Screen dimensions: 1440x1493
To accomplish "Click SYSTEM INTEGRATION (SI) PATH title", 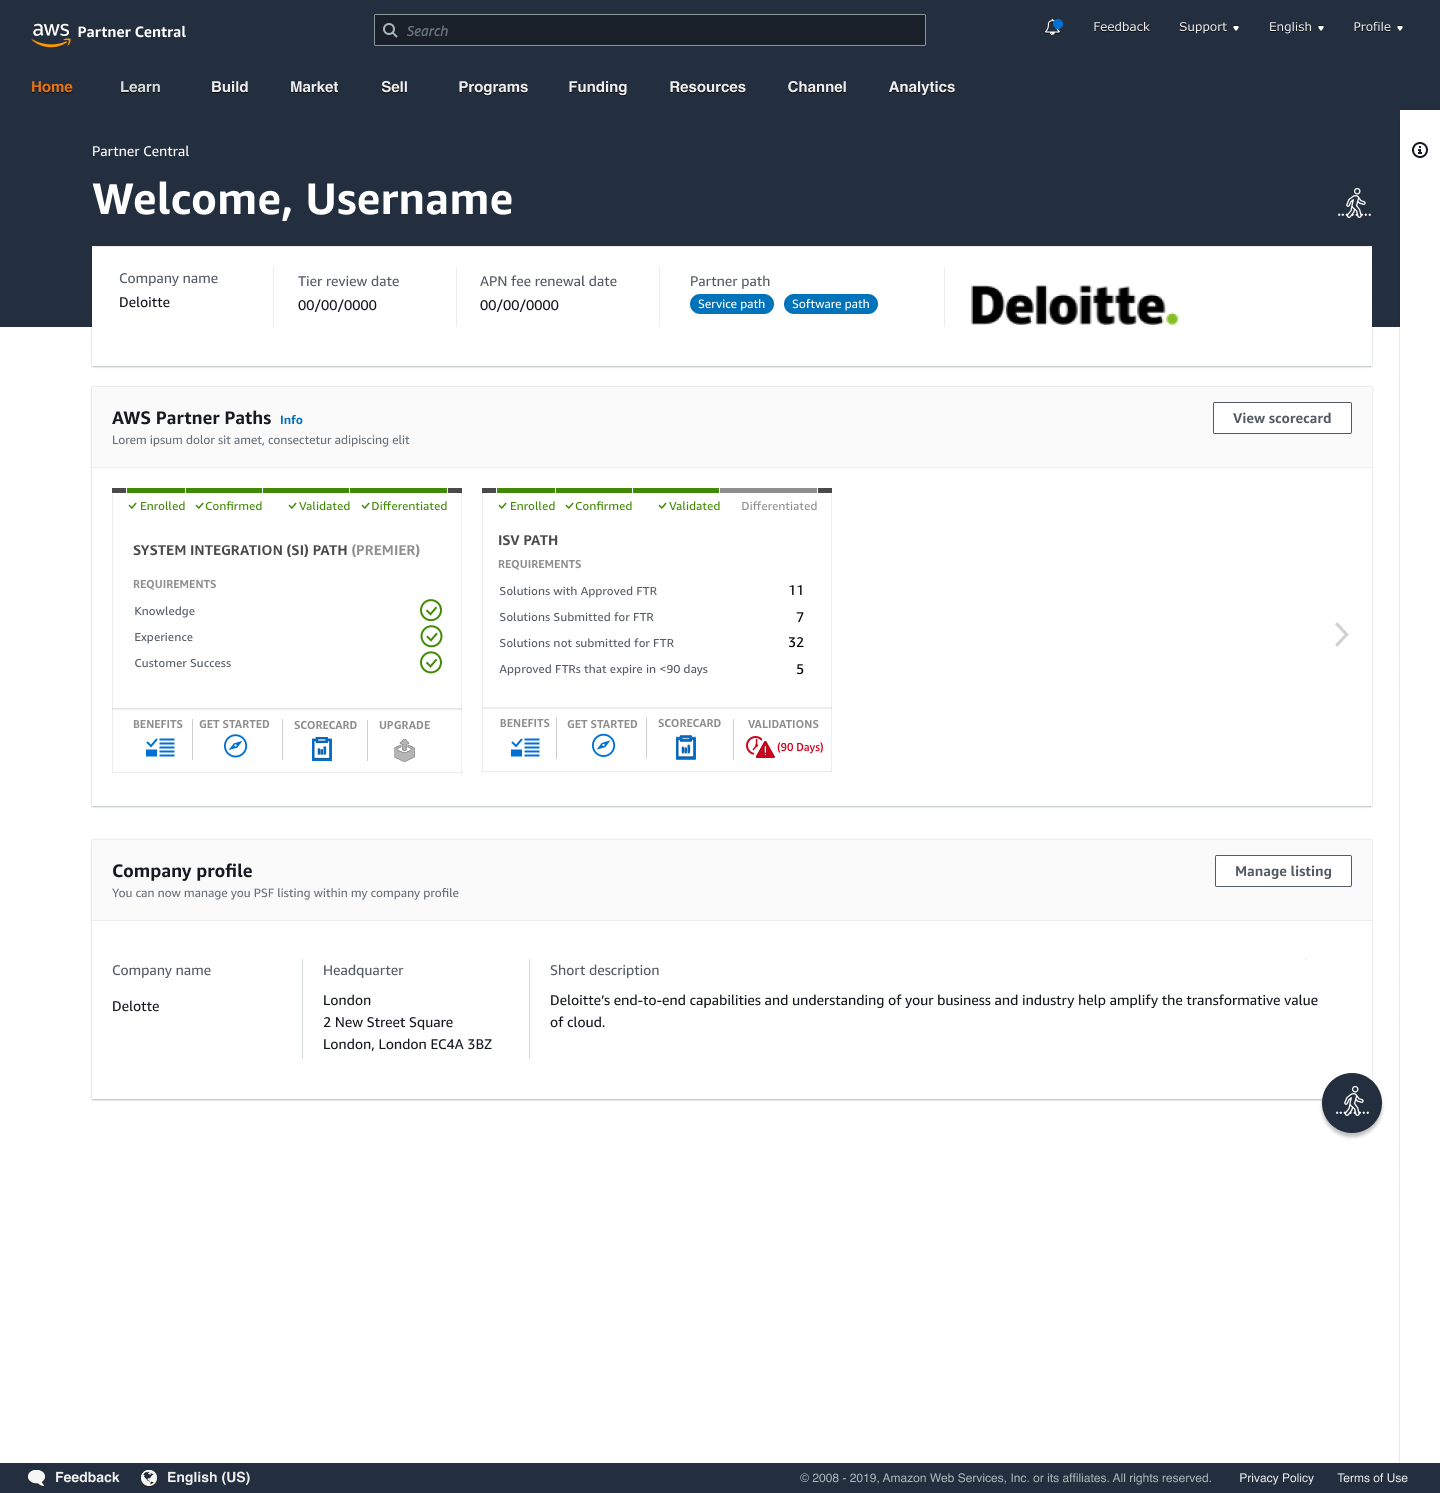I will point(276,550).
